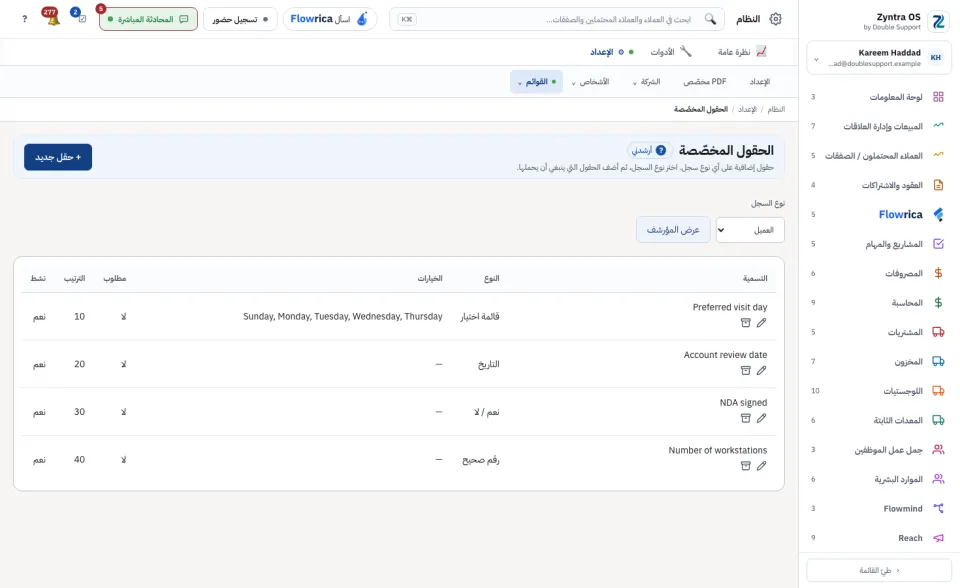Click the قائمة اختيار type cell
Screen dimensions: 960x588
pos(479,317)
